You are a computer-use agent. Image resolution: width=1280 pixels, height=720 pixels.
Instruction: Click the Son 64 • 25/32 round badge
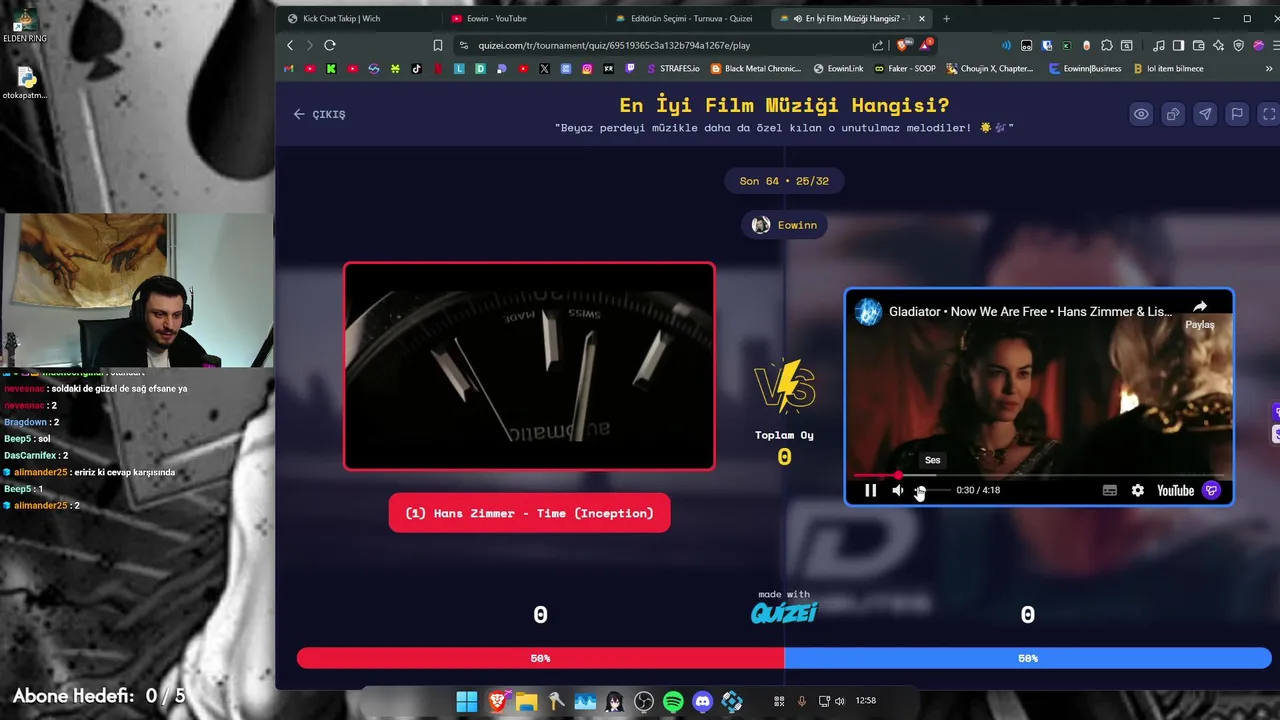(784, 181)
